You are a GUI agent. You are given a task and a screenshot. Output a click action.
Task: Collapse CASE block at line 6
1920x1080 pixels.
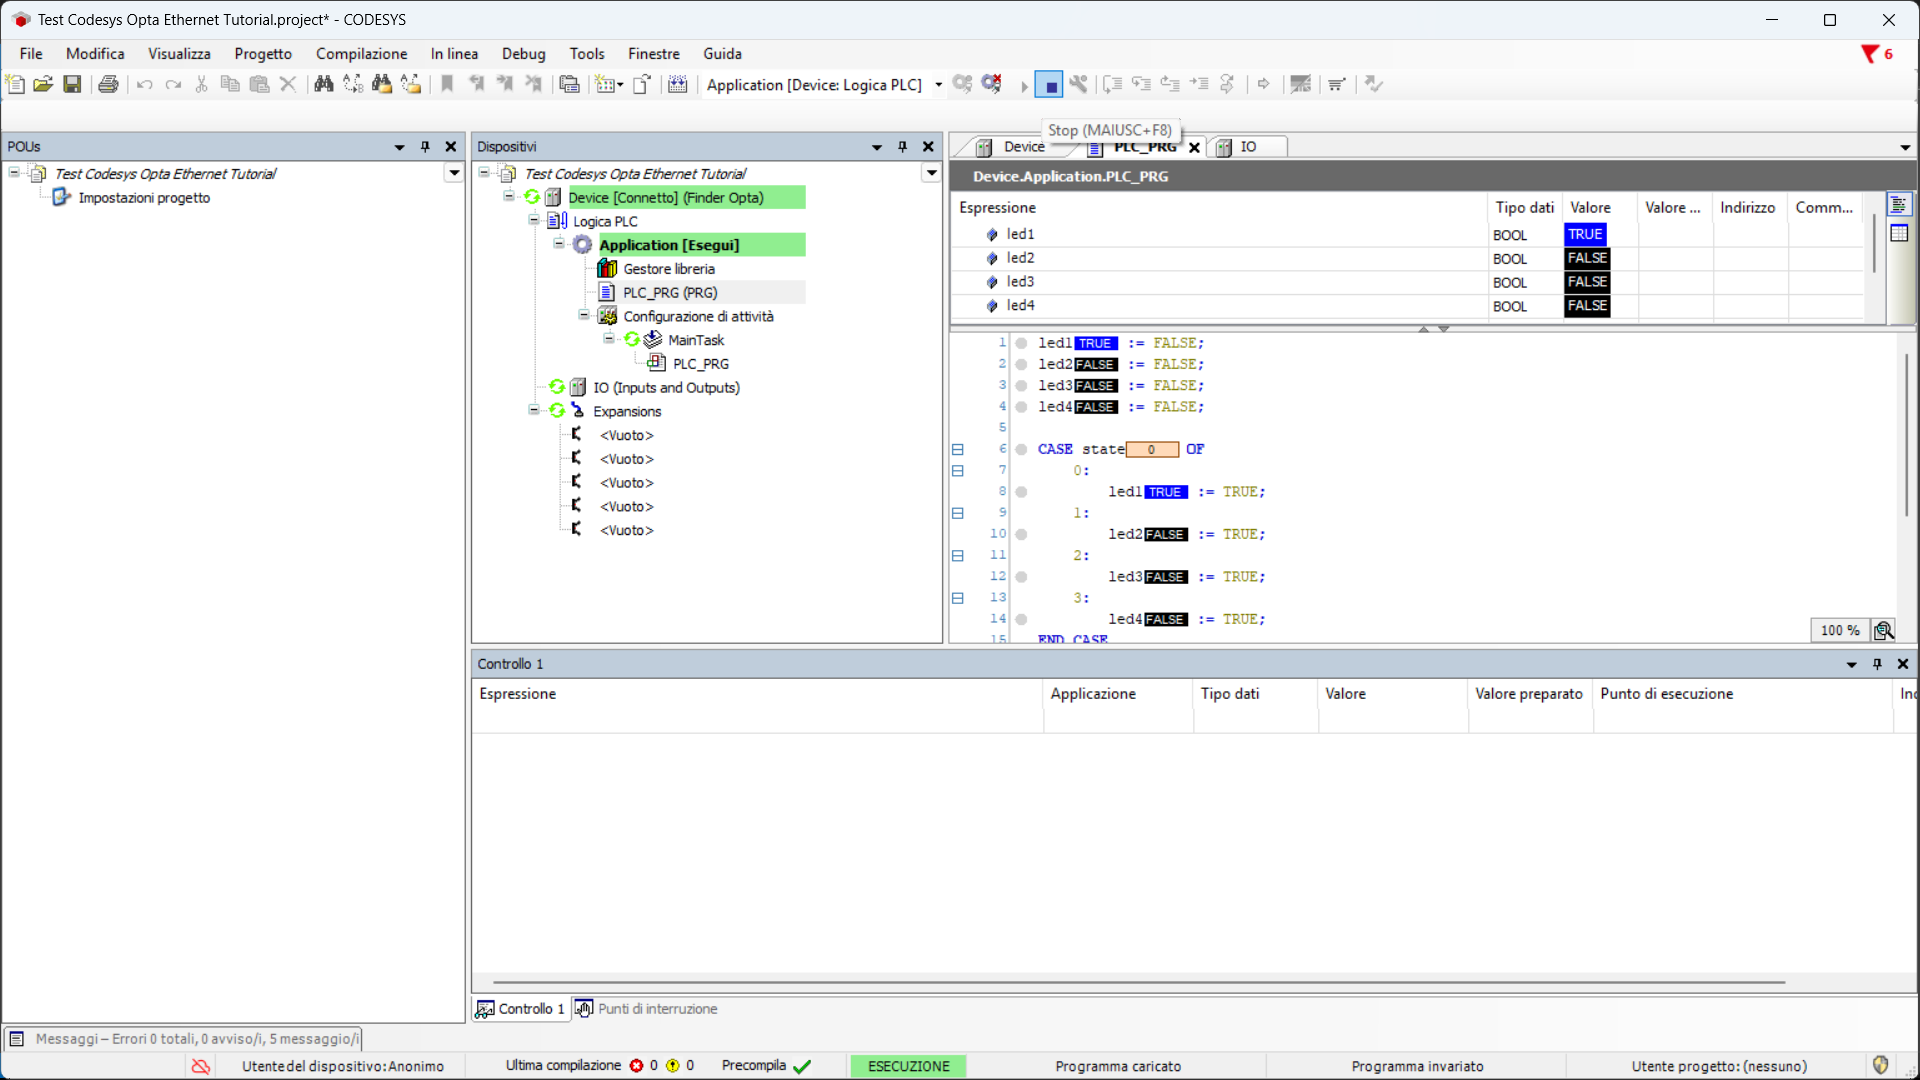pyautogui.click(x=957, y=450)
